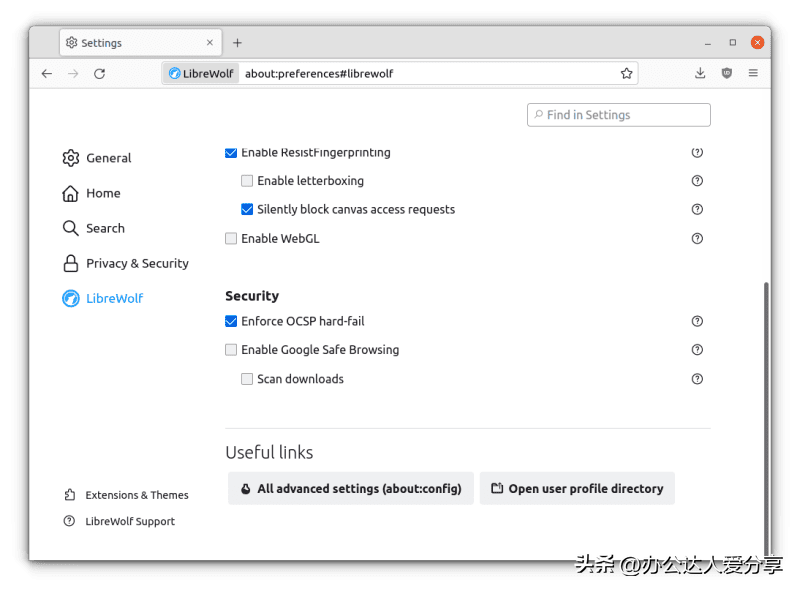Bookmark this page with the star icon
800x591 pixels.
coord(626,73)
